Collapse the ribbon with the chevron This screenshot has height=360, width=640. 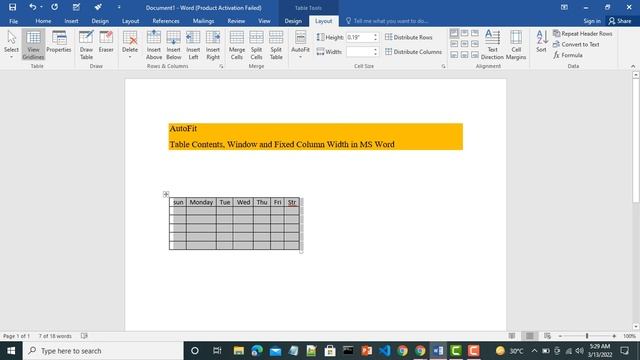[x=633, y=66]
